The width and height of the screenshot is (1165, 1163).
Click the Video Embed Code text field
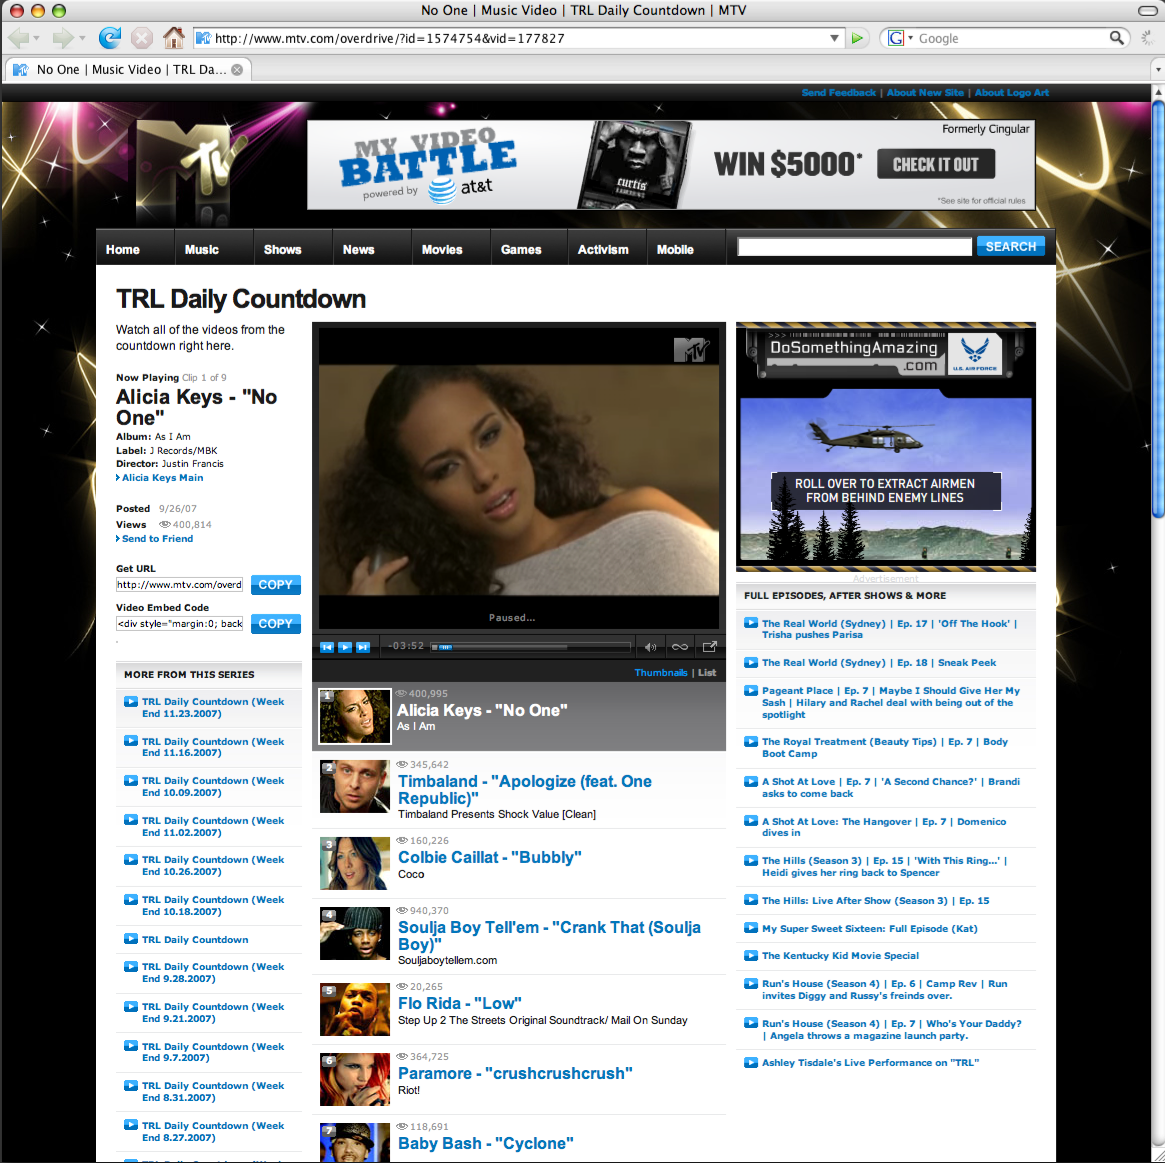click(x=180, y=623)
